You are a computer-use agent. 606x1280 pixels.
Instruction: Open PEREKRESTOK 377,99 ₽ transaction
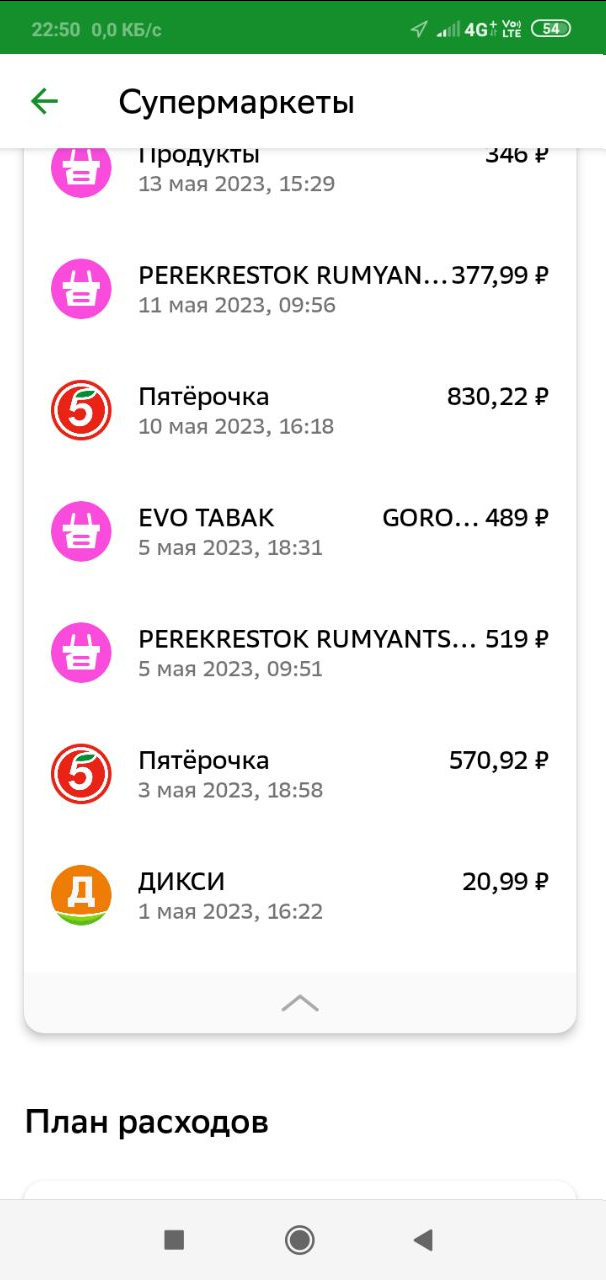coord(340,289)
